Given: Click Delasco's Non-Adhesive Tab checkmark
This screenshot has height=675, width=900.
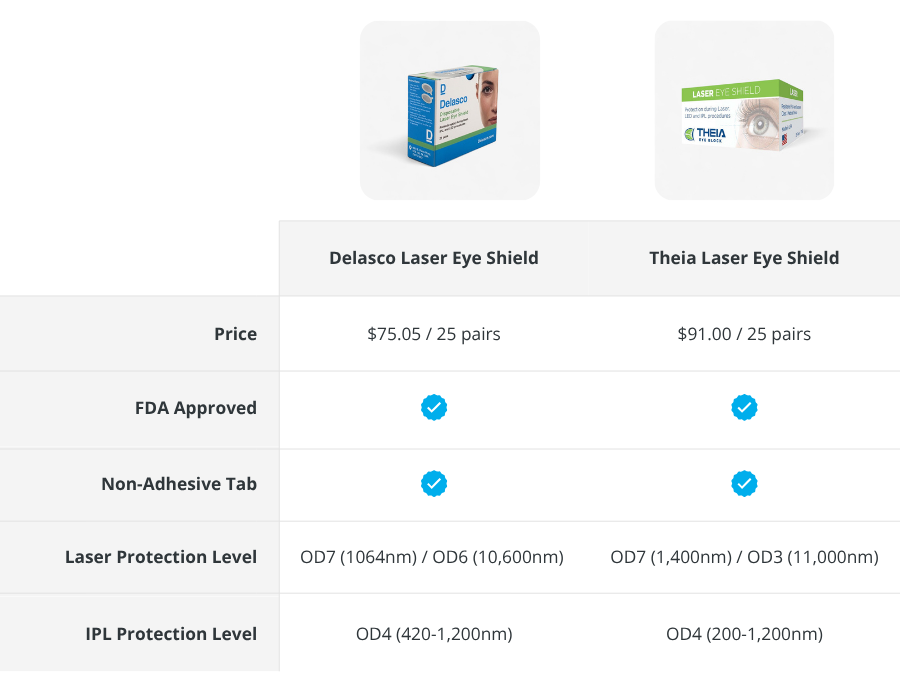Looking at the screenshot, I should 434,484.
